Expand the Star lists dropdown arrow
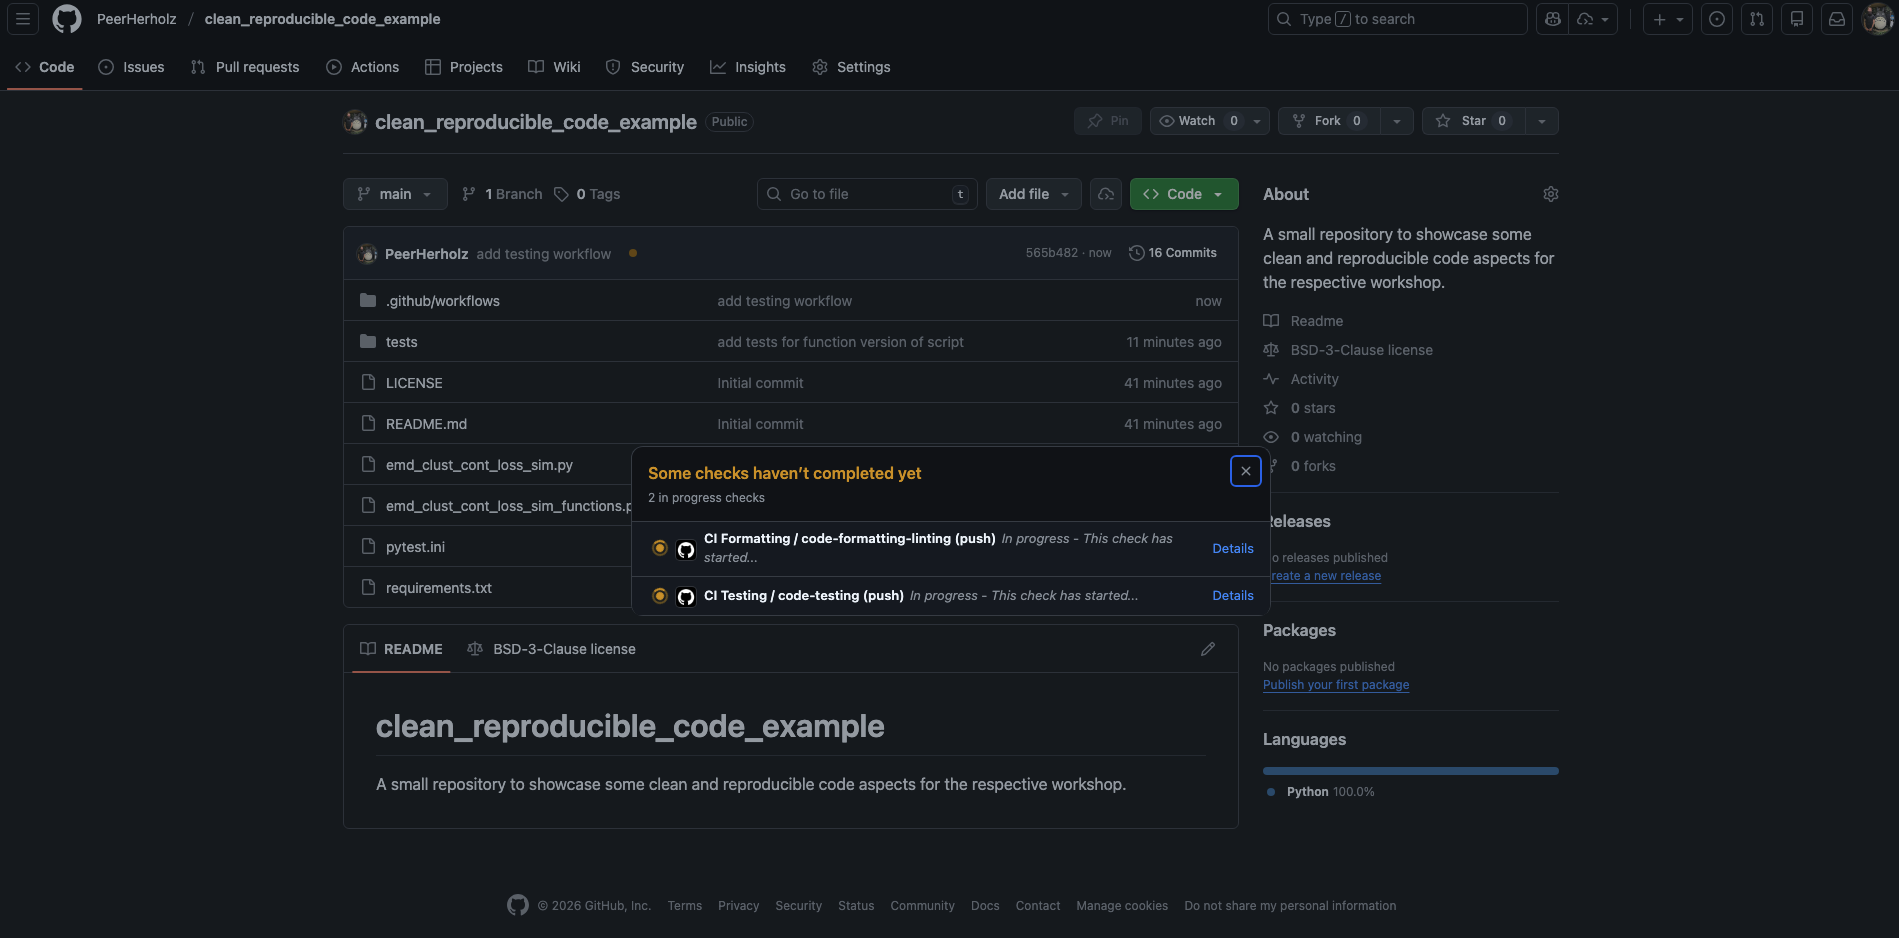 1542,121
